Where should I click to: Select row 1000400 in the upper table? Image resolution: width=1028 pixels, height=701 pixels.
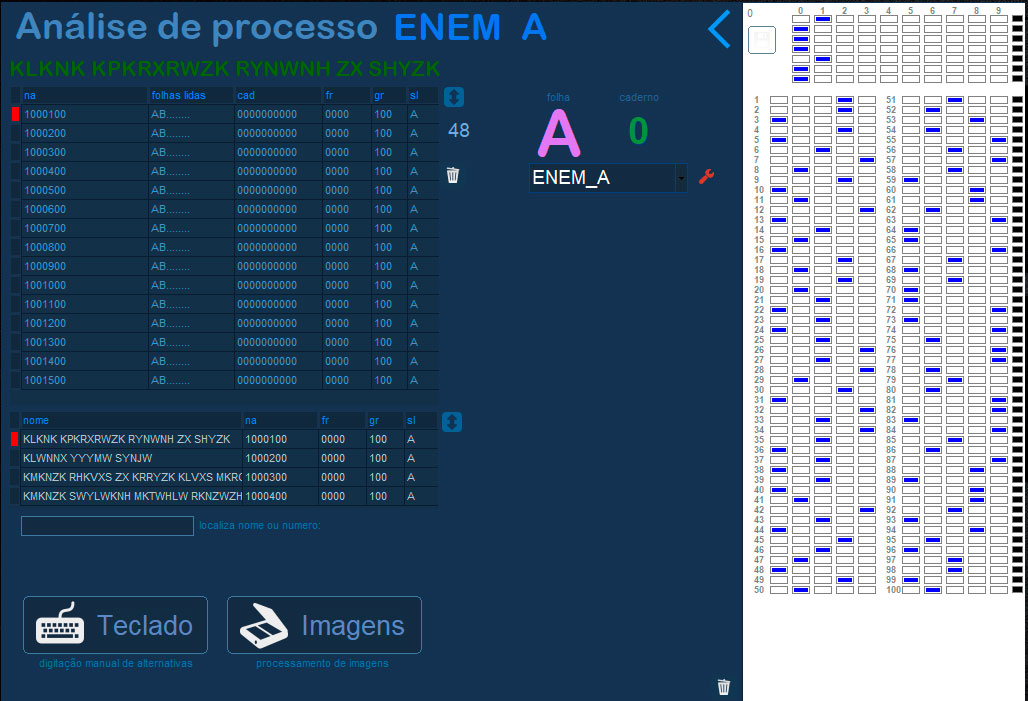pos(225,171)
